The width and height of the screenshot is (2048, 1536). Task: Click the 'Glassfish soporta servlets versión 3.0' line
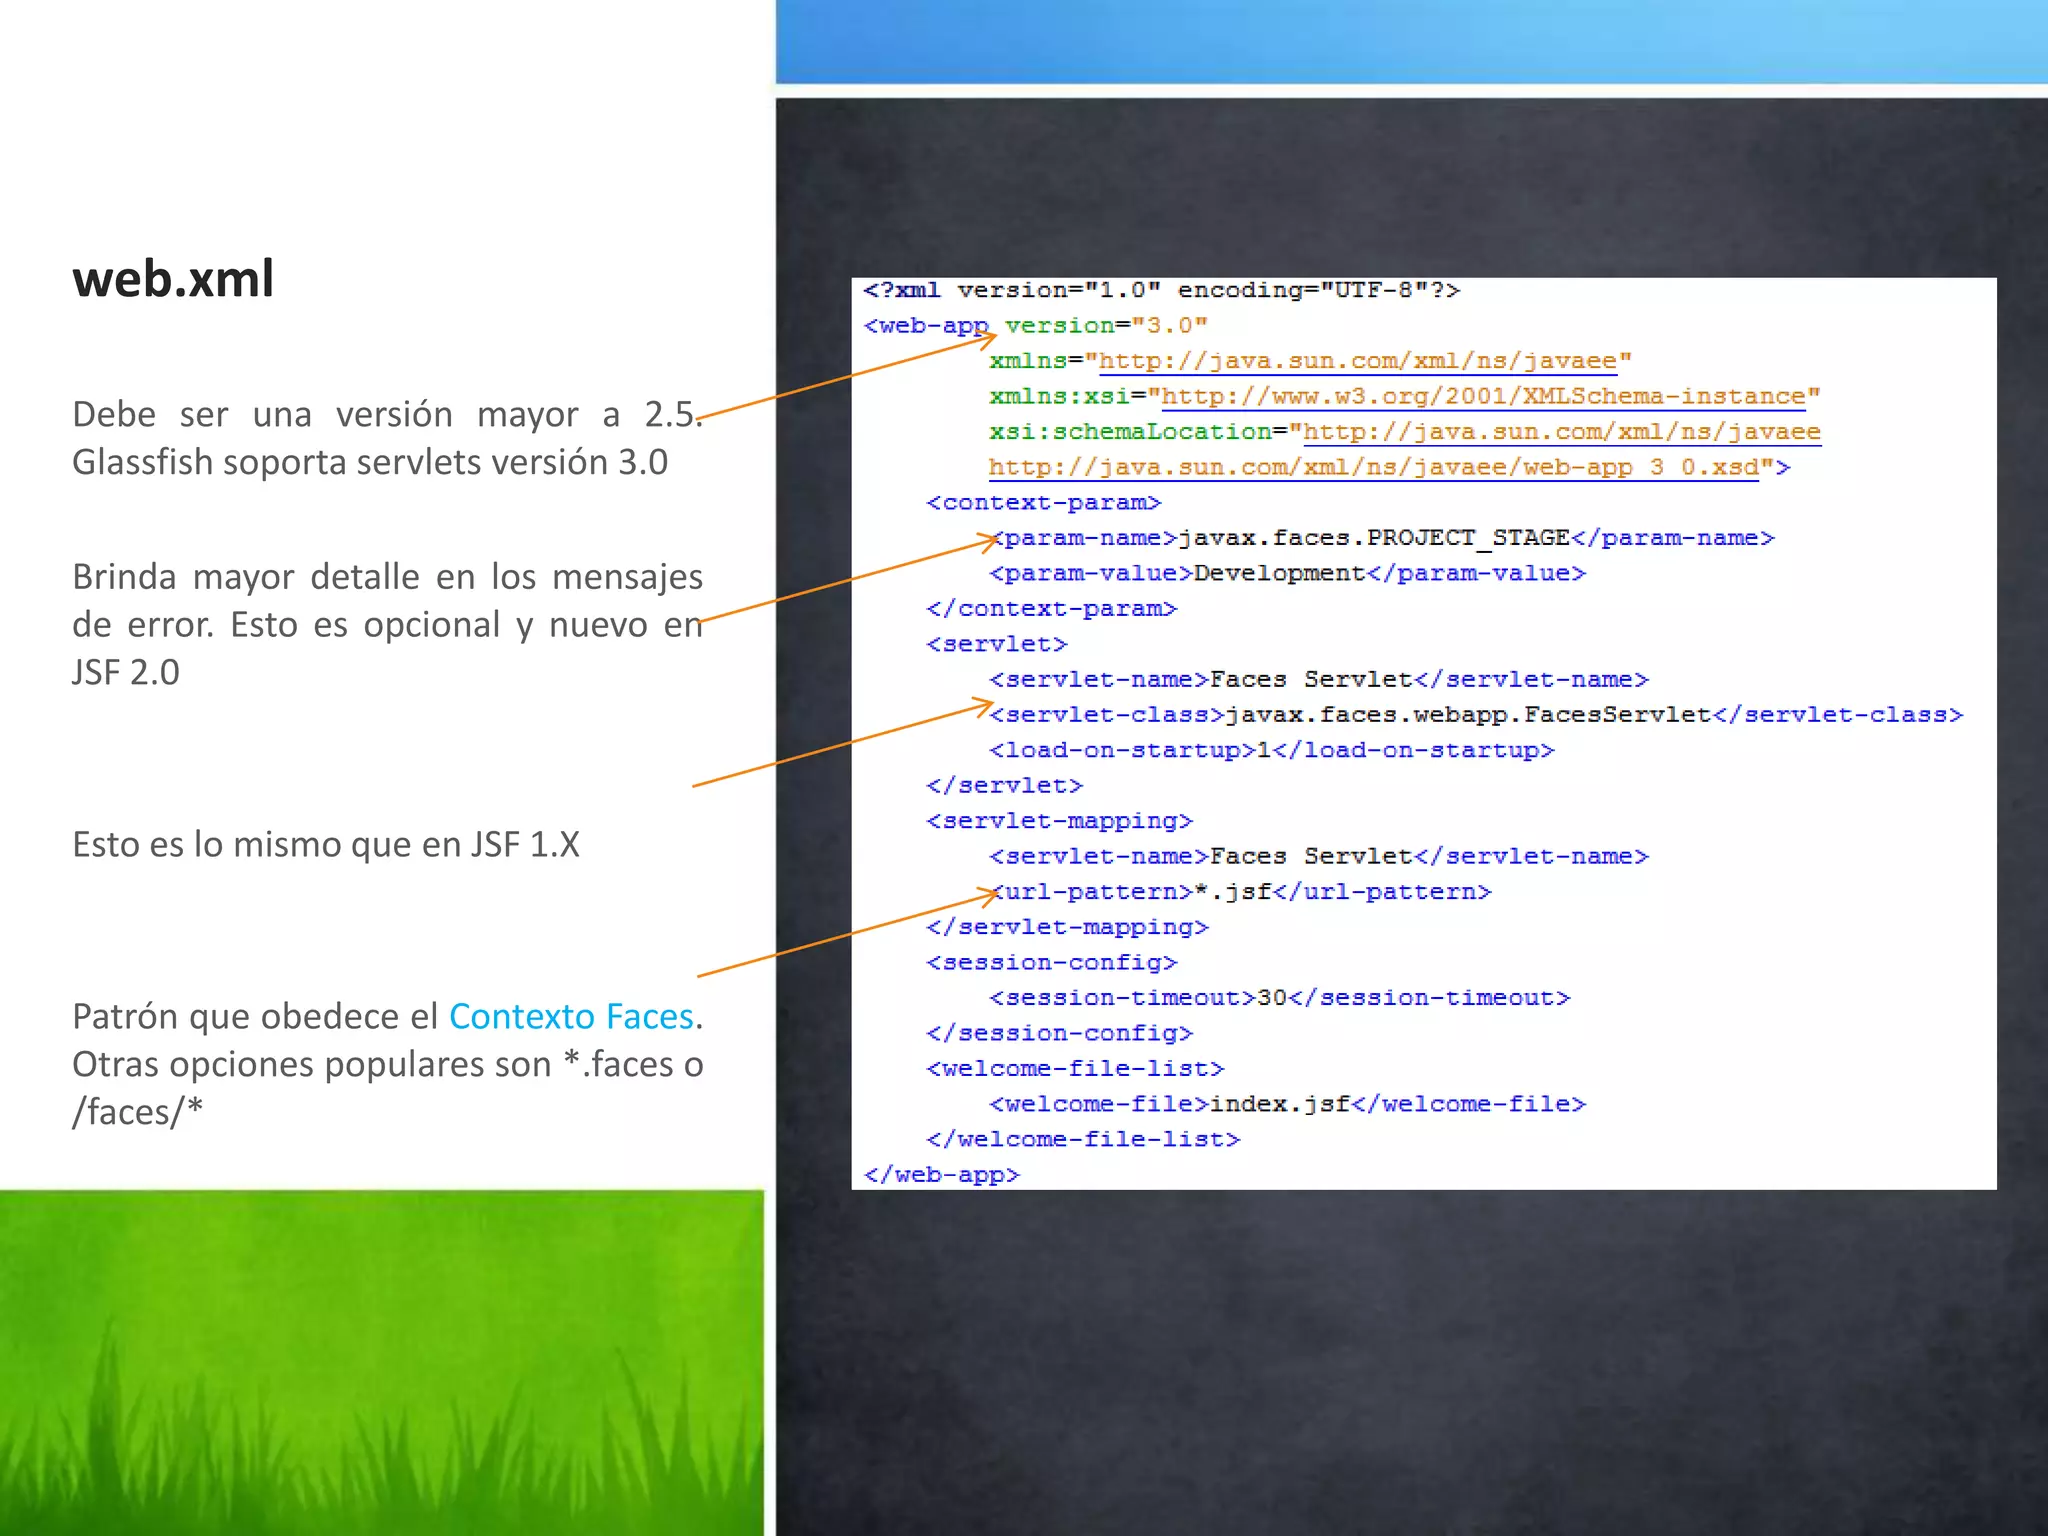coord(370,462)
